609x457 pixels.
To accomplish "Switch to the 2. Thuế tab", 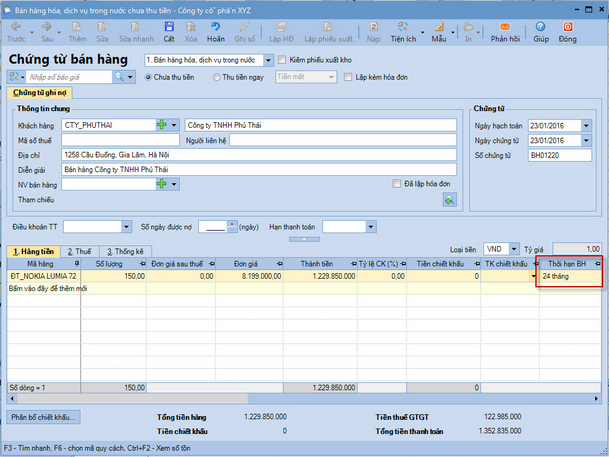I will point(79,252).
